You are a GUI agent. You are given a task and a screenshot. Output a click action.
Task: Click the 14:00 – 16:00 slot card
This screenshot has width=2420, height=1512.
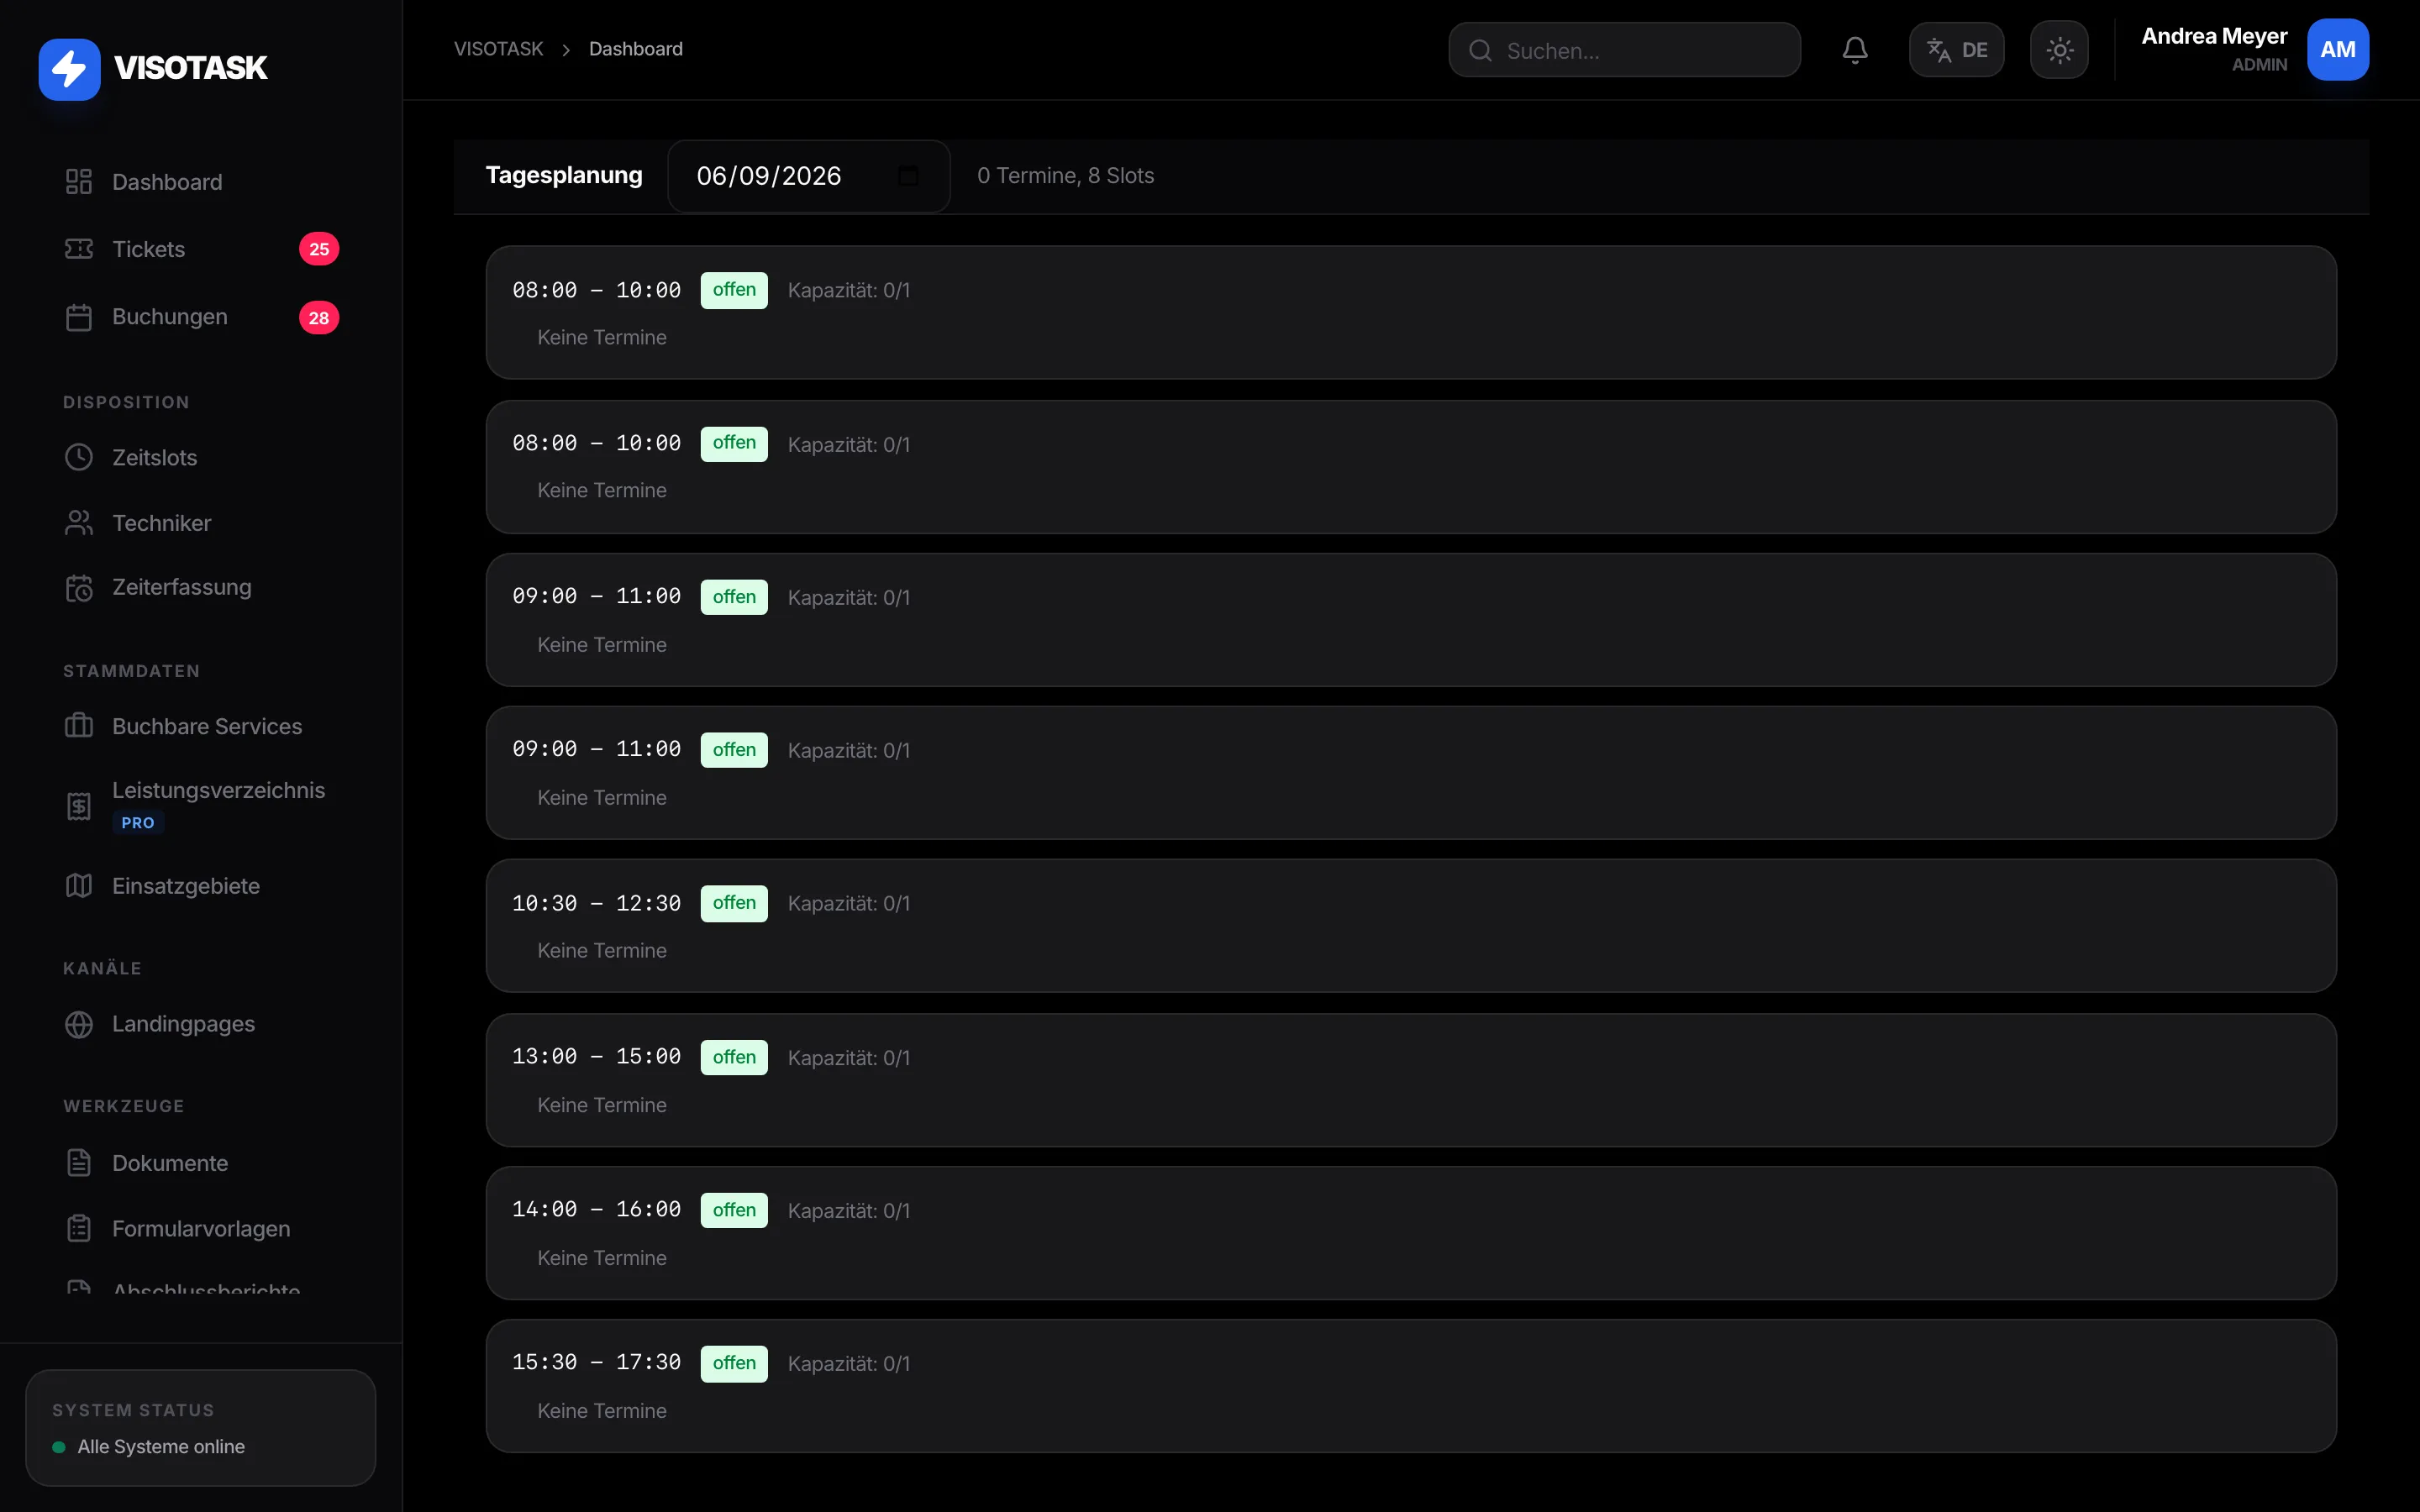pos(1411,1233)
